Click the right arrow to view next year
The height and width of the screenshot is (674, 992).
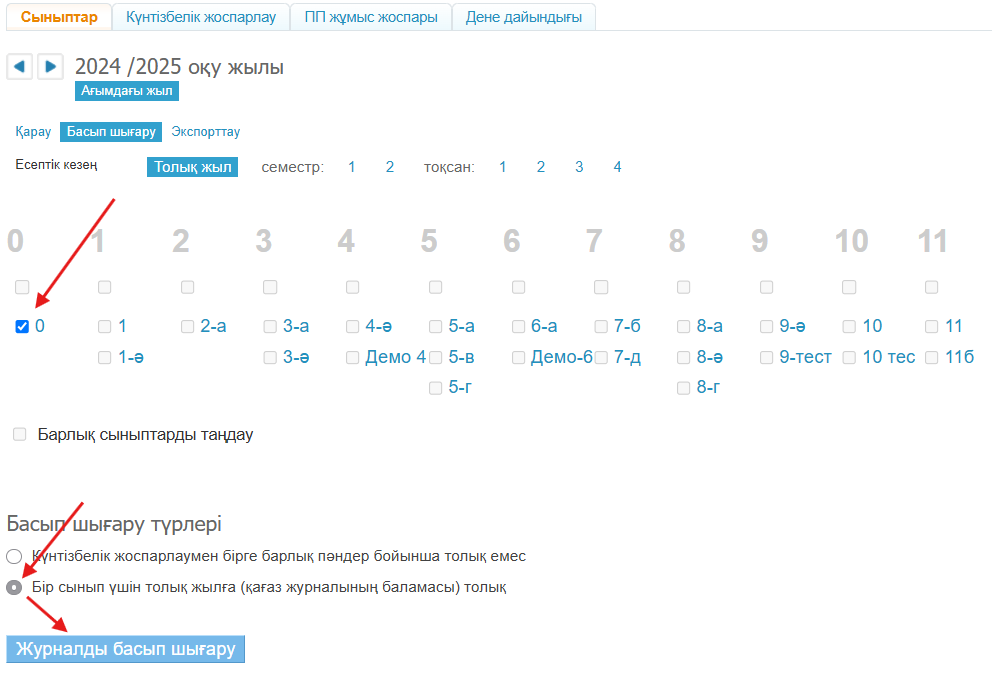click(x=50, y=66)
